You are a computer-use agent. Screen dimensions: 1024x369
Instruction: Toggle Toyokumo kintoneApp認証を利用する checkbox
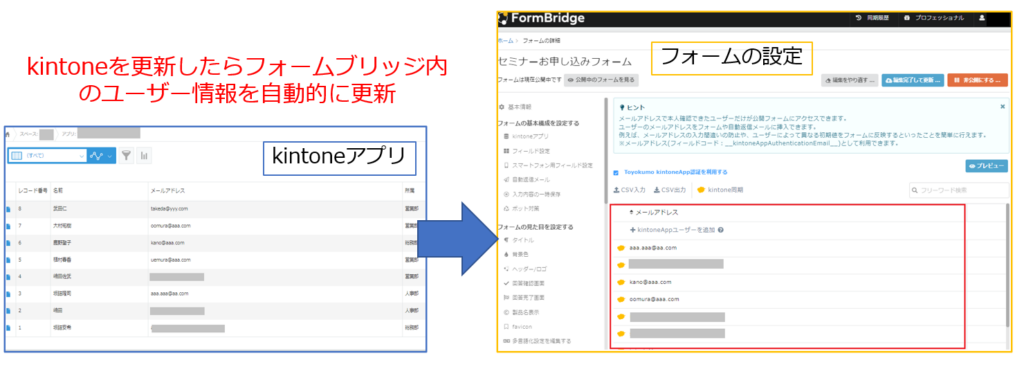click(x=617, y=172)
